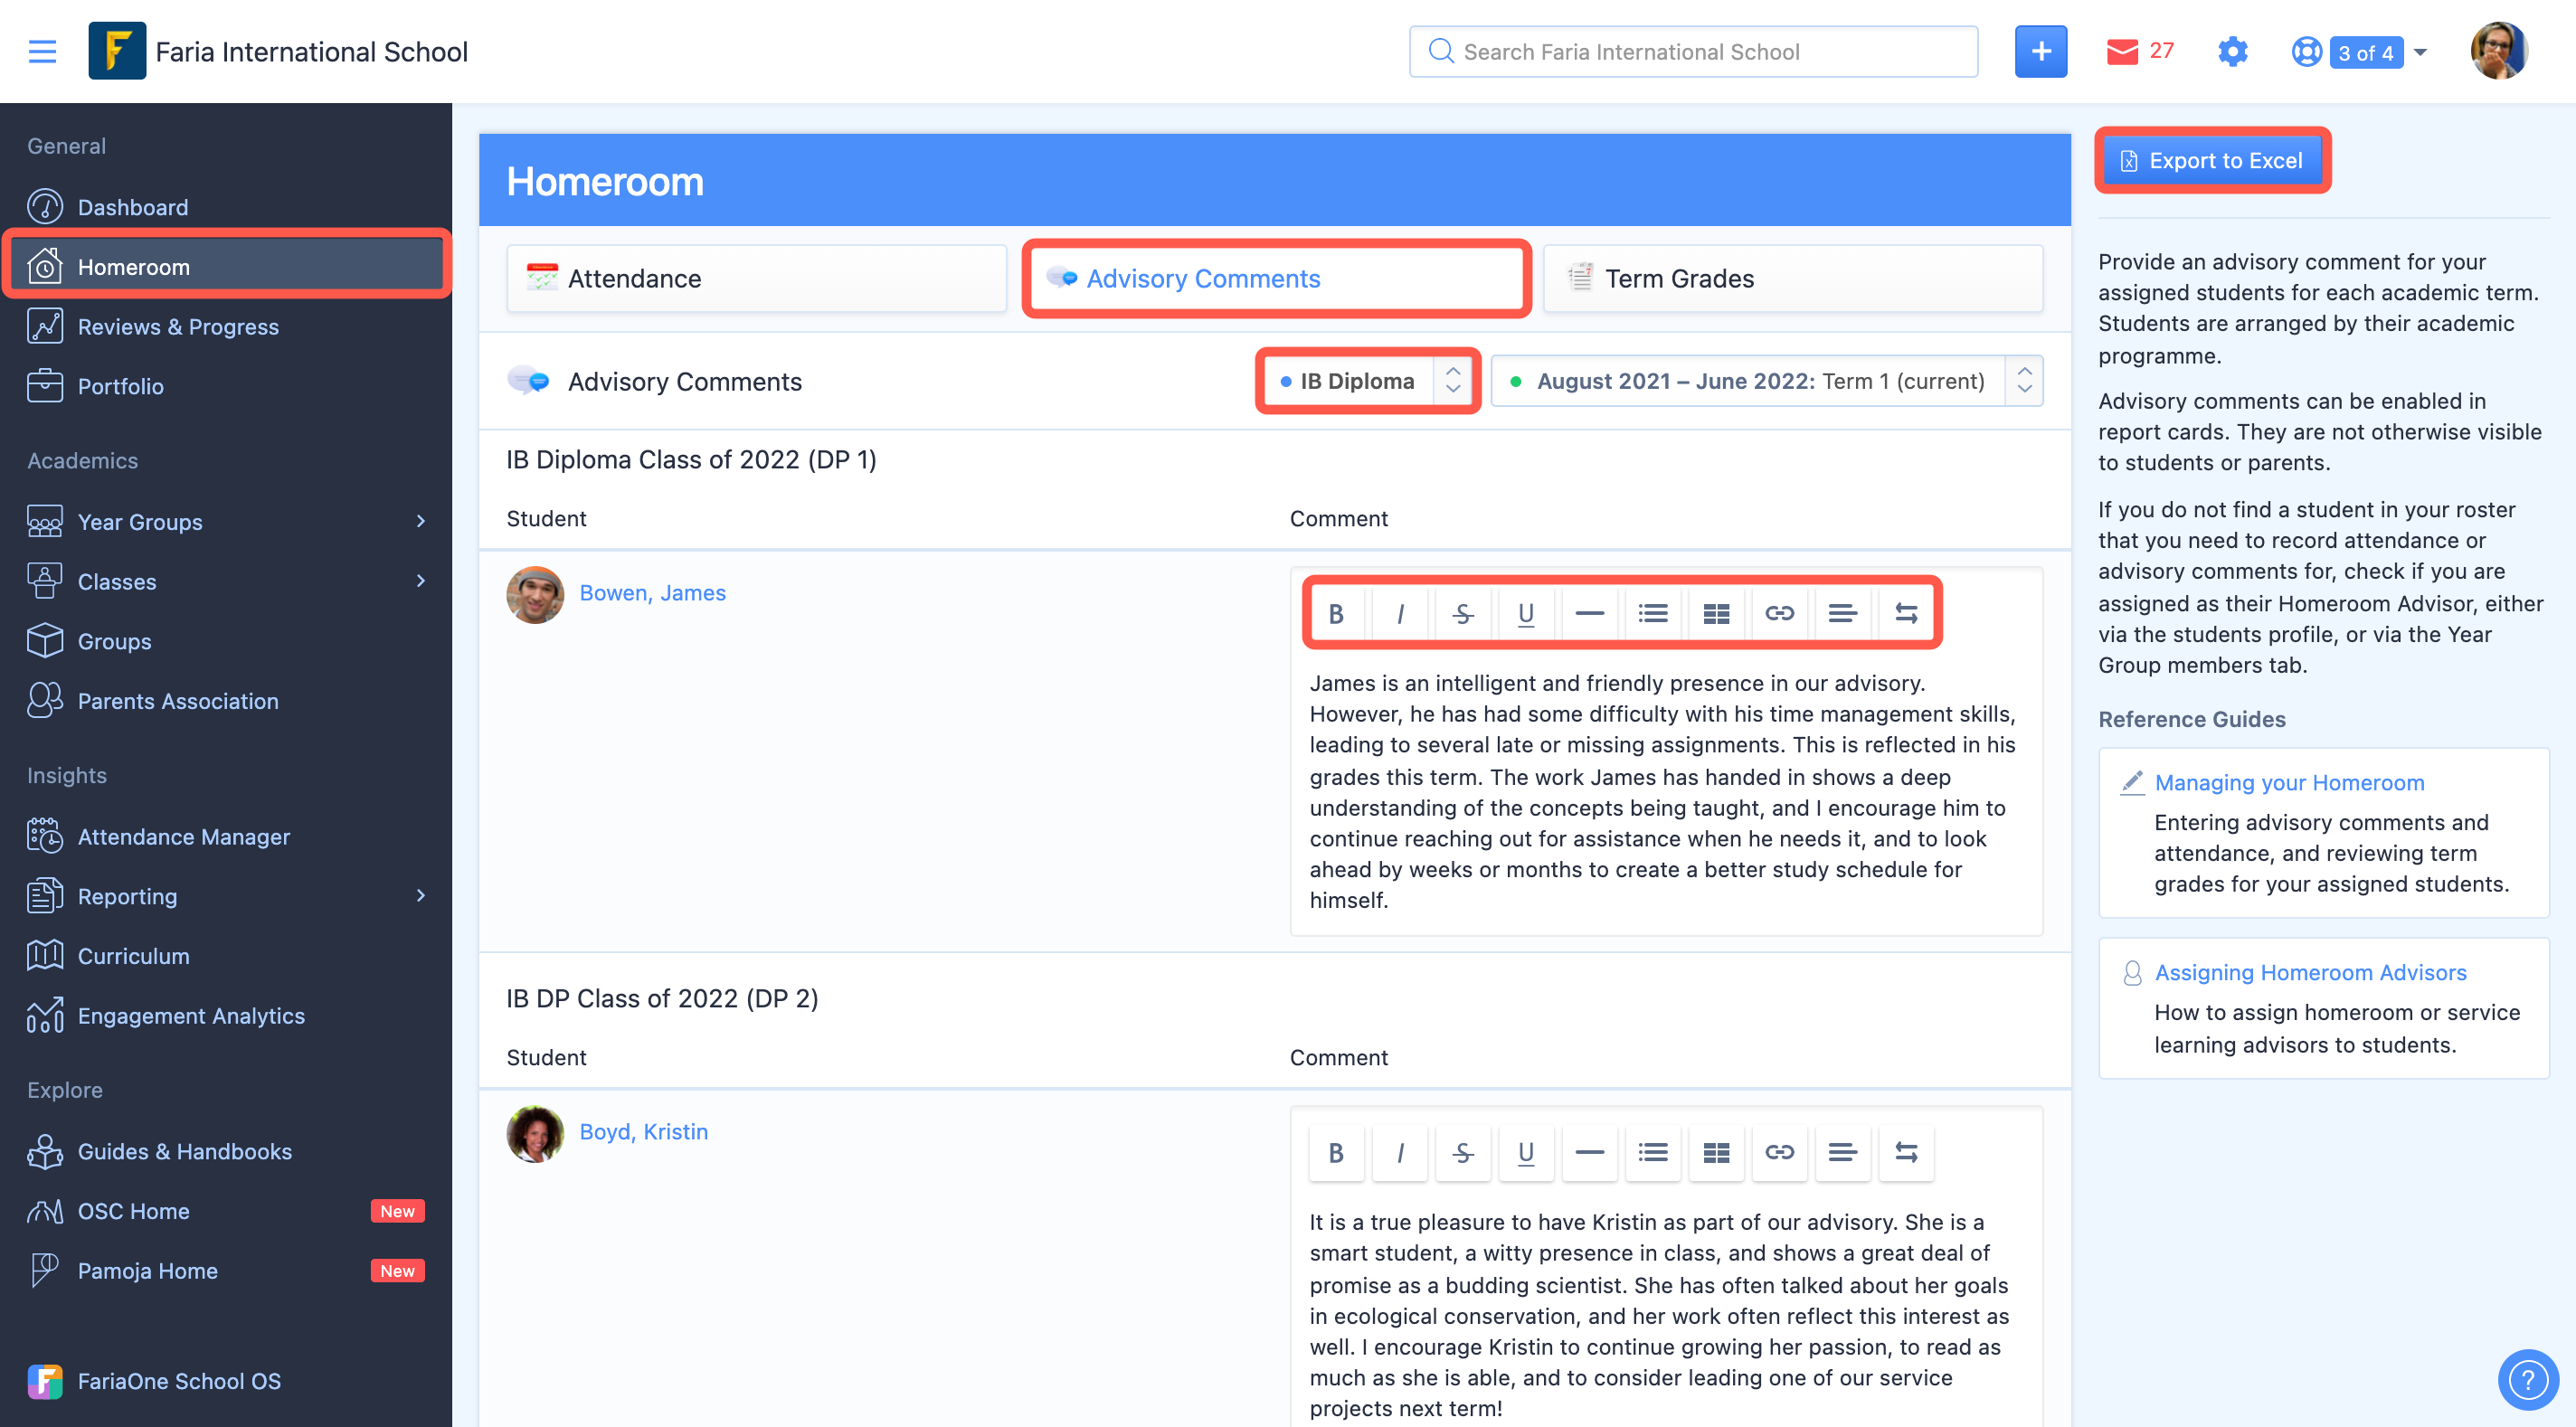
Task: Expand Classes in sidebar
Action: (420, 581)
